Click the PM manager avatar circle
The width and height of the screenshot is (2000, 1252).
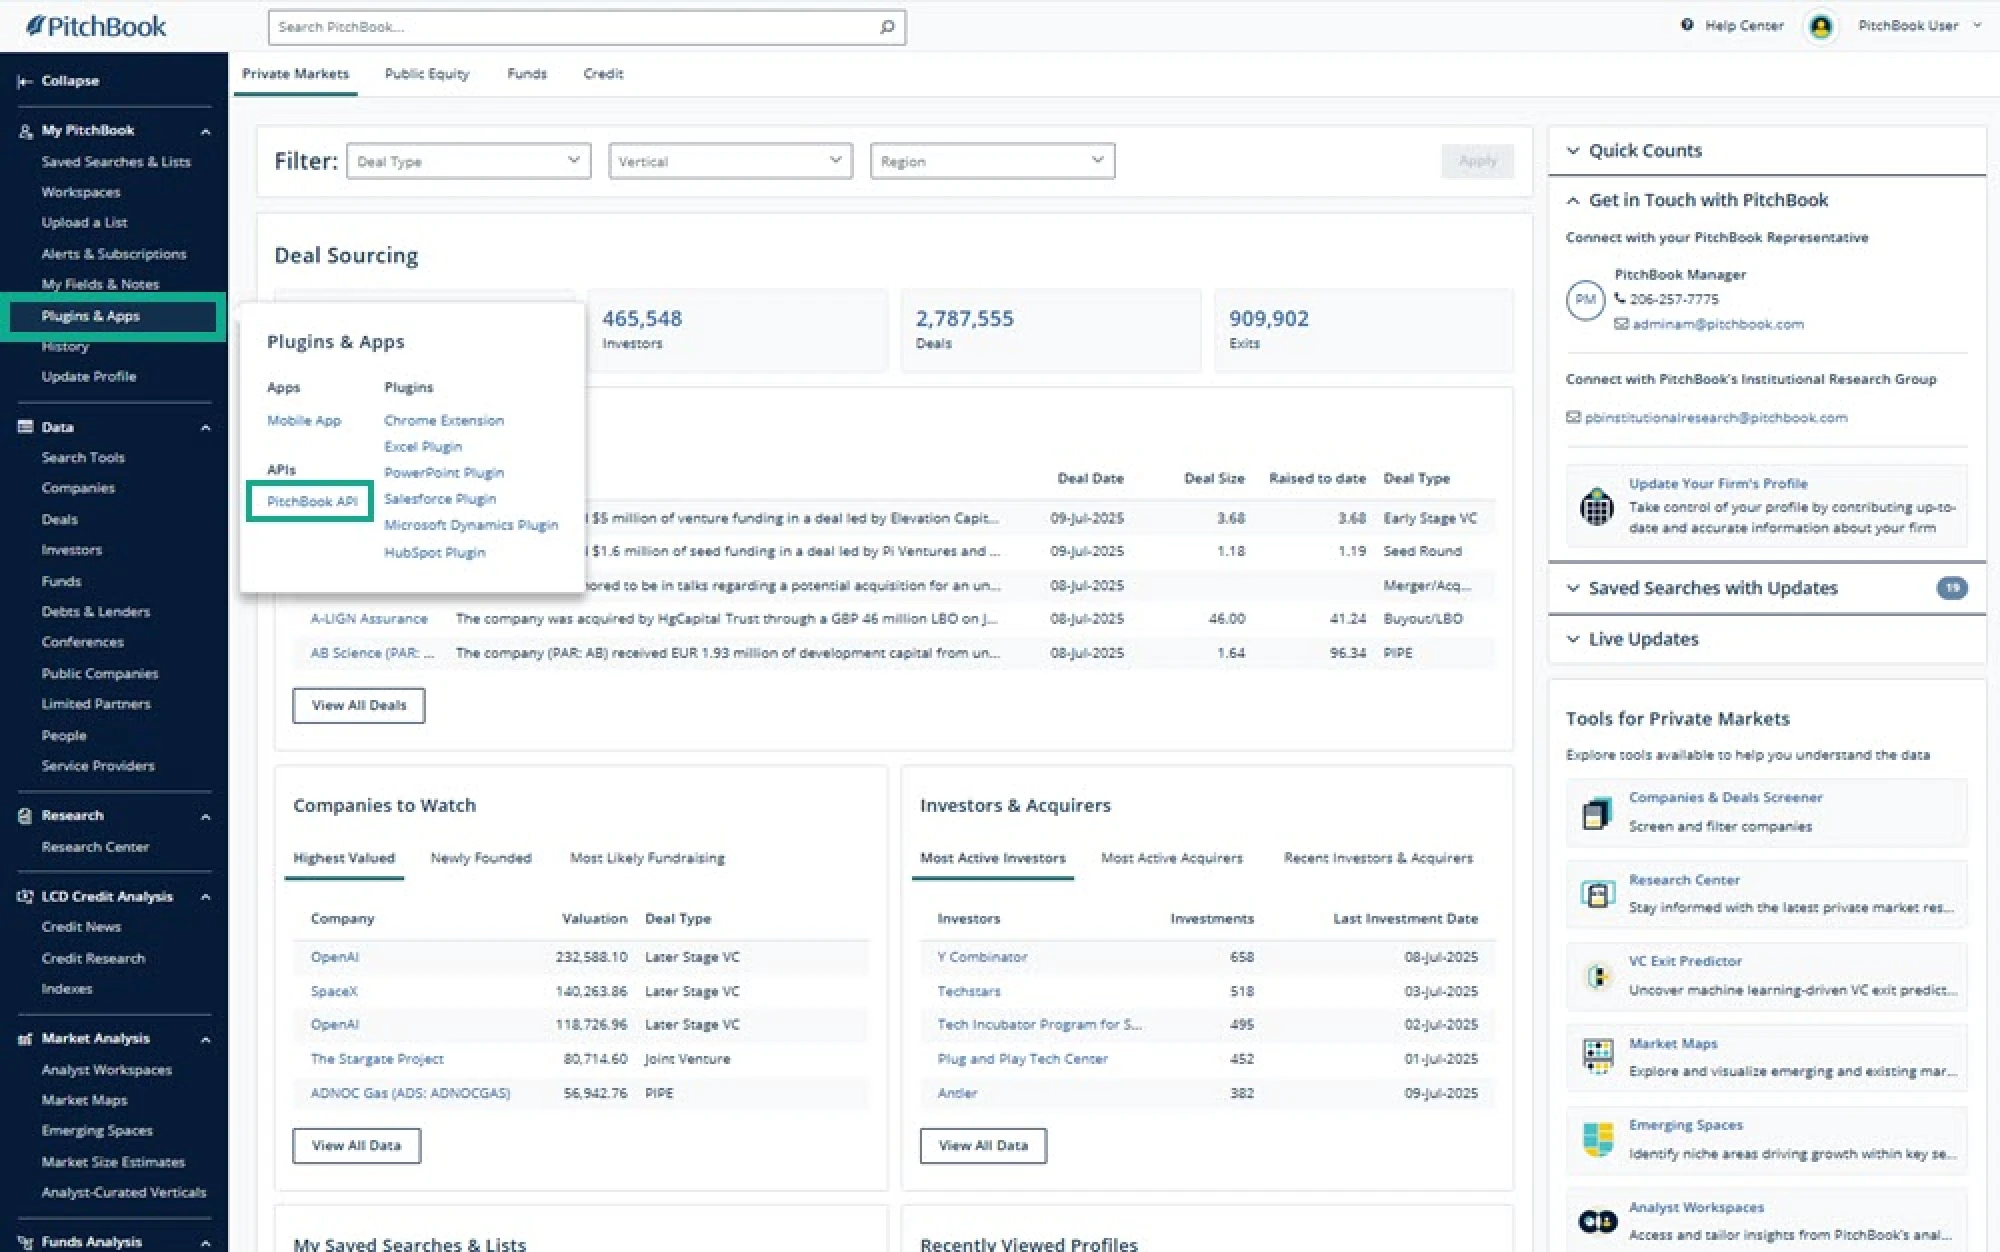[x=1585, y=300]
